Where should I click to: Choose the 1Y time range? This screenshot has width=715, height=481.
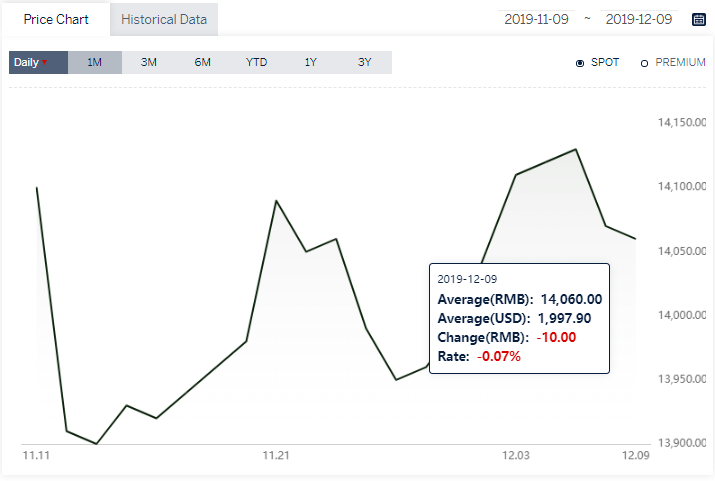click(x=311, y=62)
